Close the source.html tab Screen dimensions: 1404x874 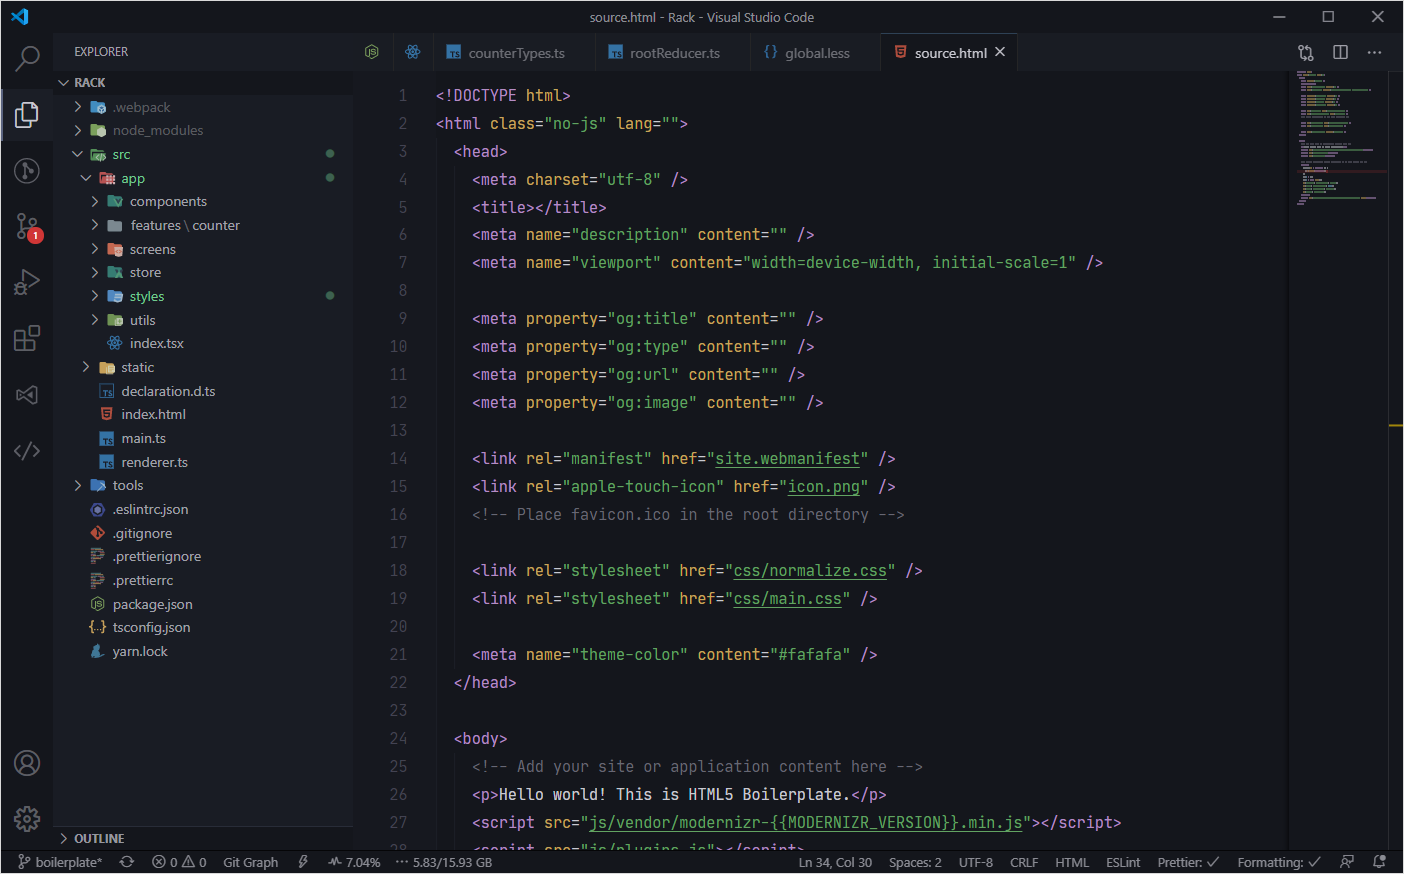[x=1000, y=52]
